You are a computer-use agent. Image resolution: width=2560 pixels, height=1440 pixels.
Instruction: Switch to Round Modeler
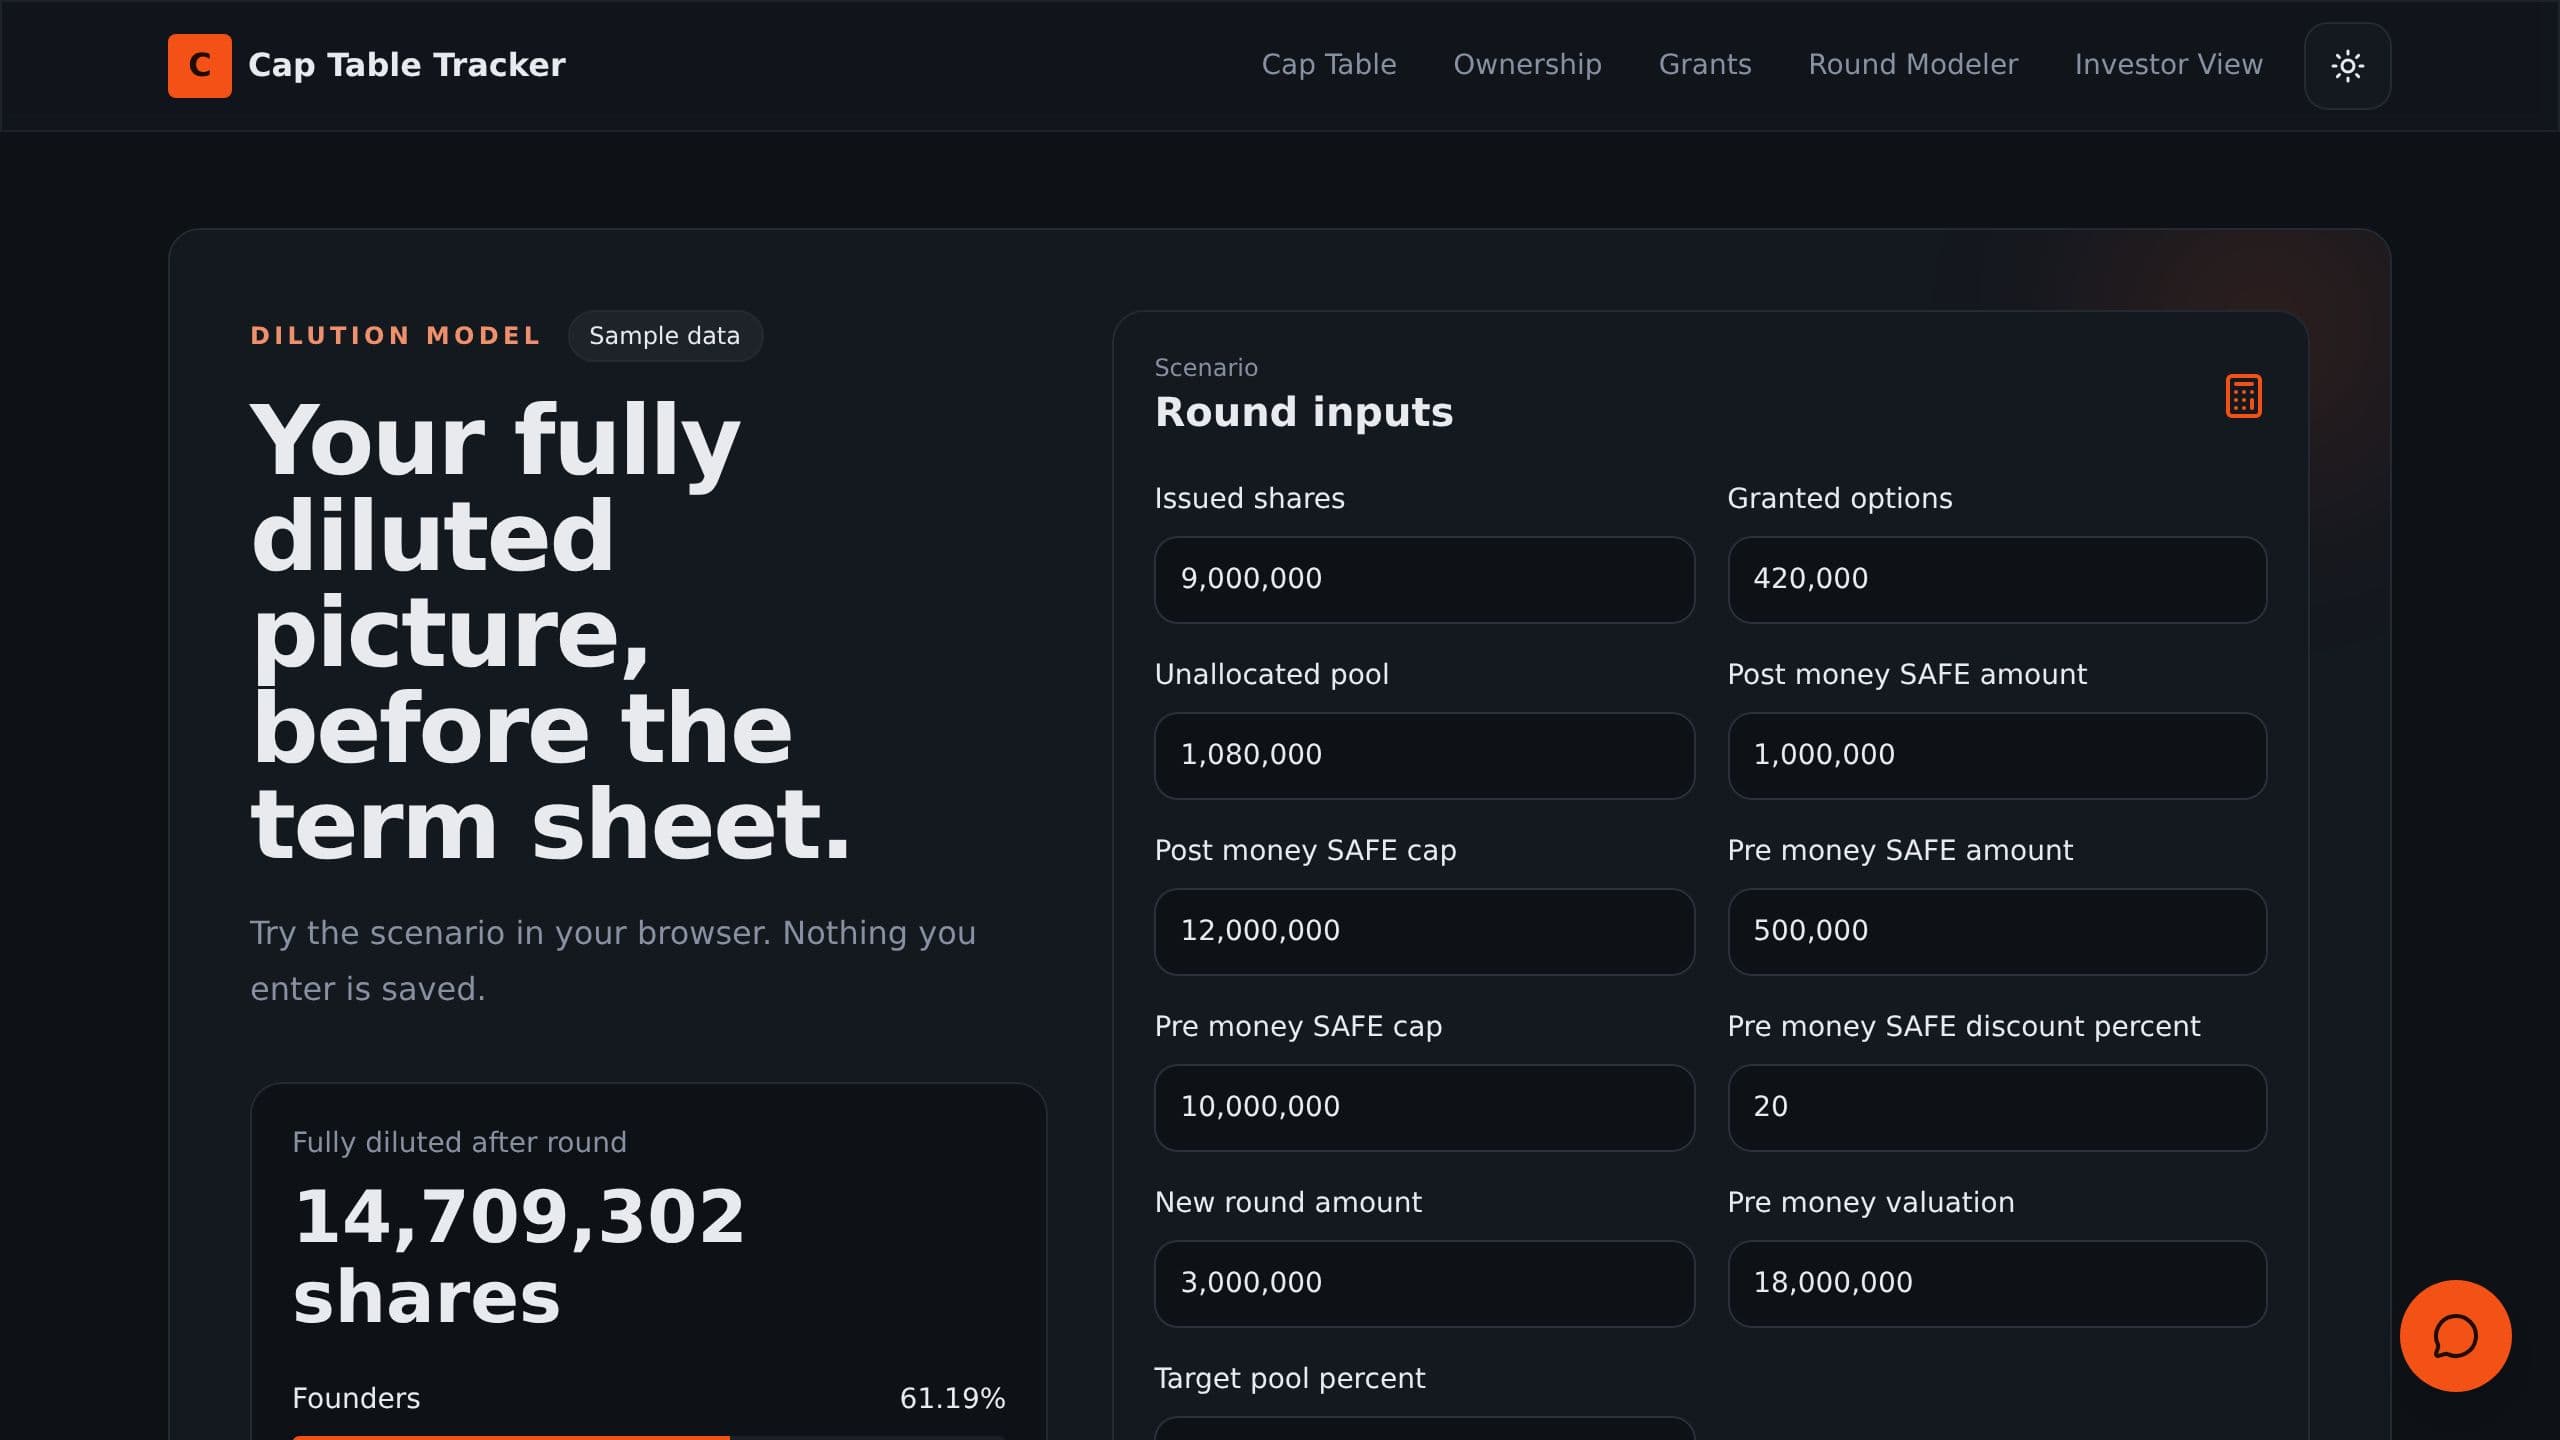(x=1913, y=65)
